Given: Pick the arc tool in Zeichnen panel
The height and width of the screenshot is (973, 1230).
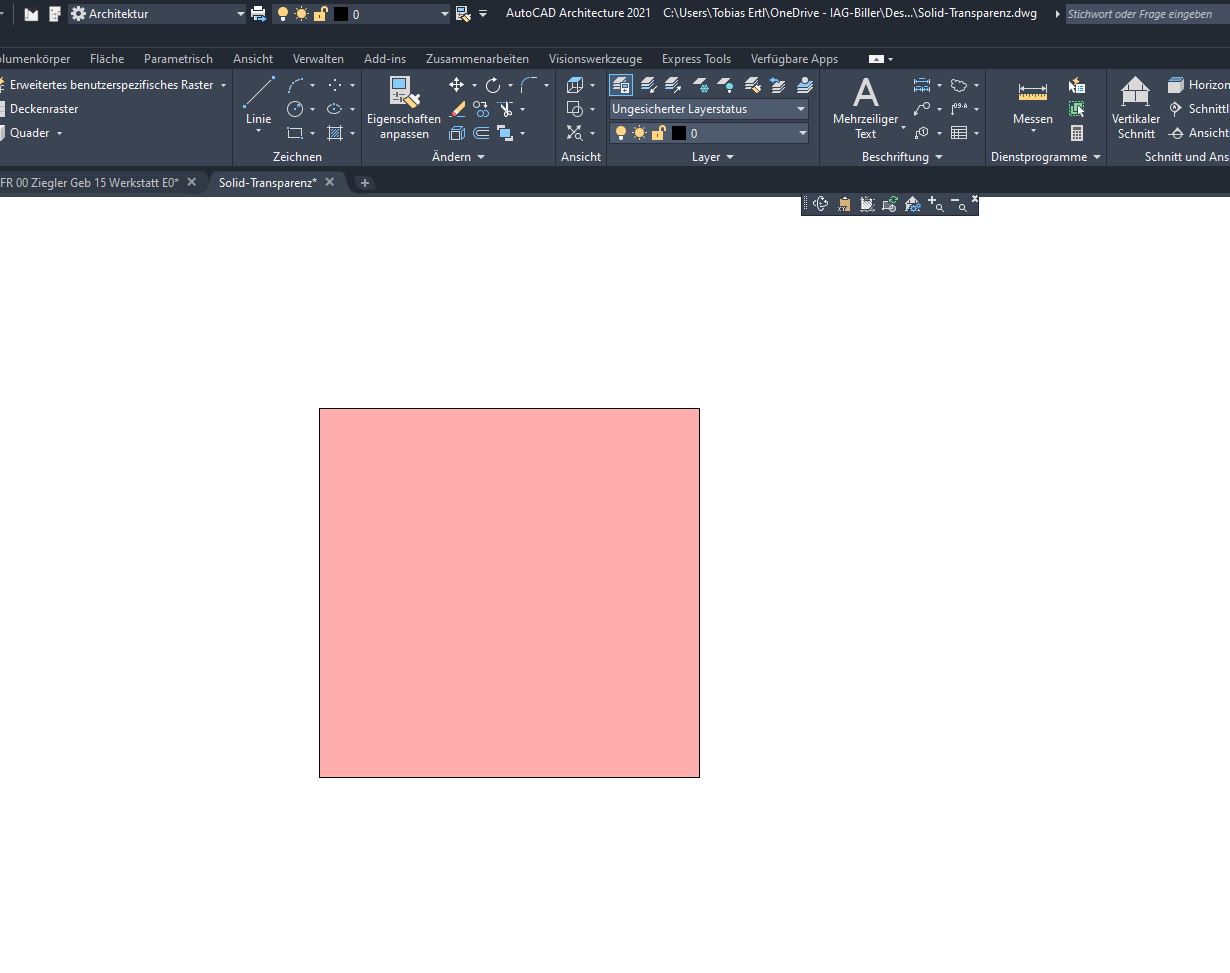Looking at the screenshot, I should (295, 85).
